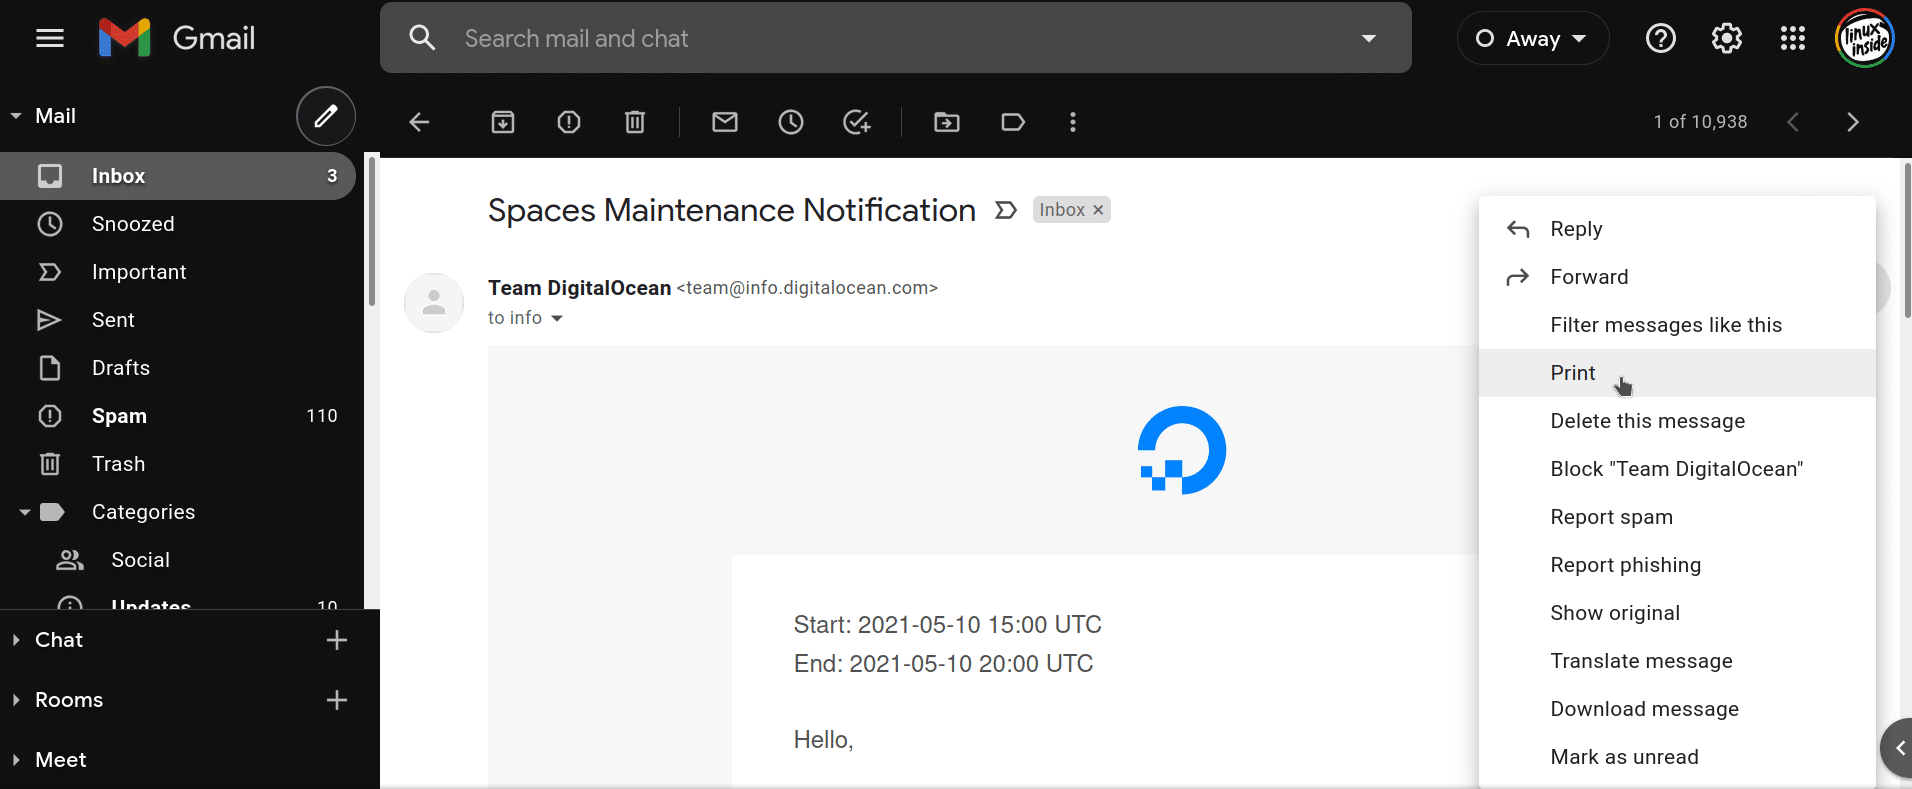Click the account avatar picture
The height and width of the screenshot is (789, 1912).
coord(1865,38)
